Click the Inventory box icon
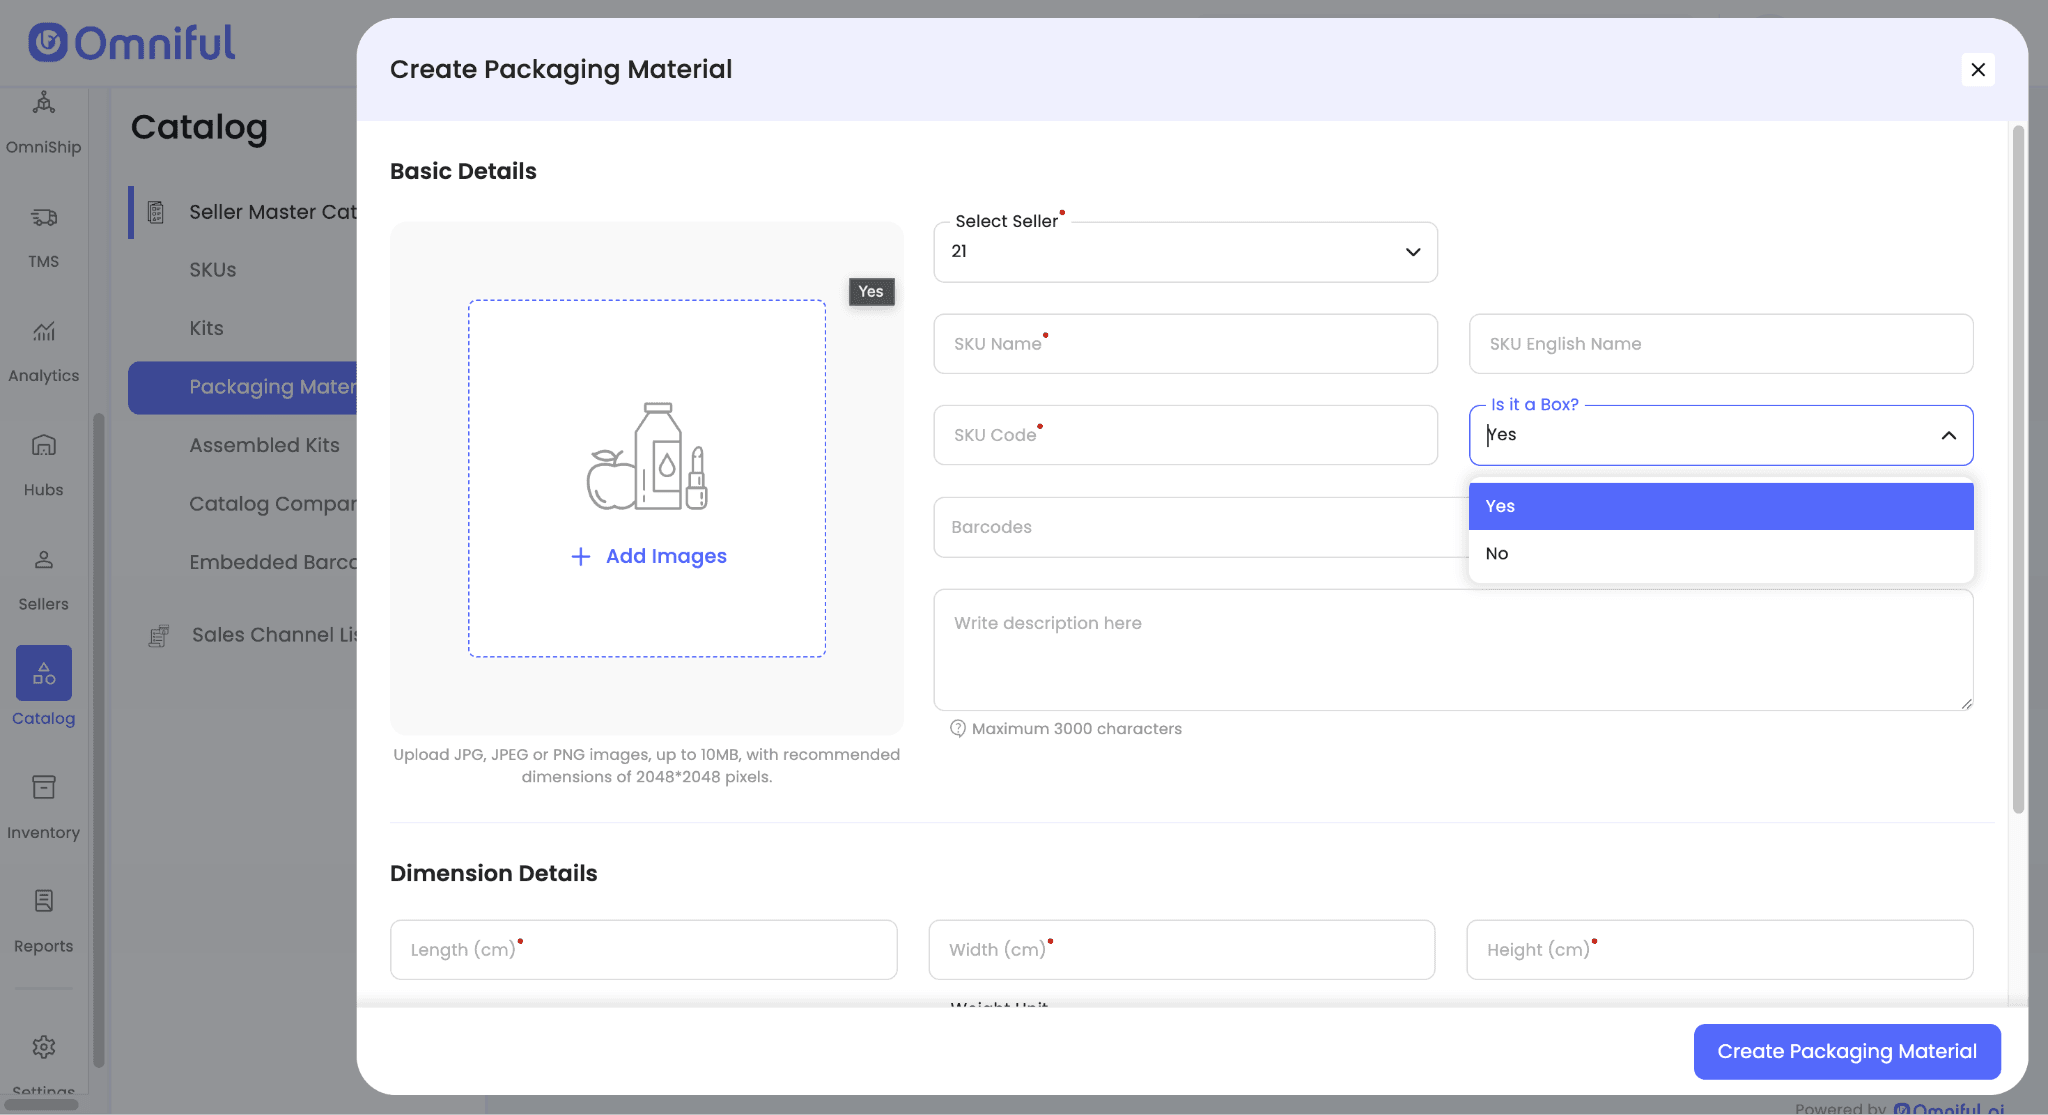This screenshot has width=2048, height=1115. [43, 788]
